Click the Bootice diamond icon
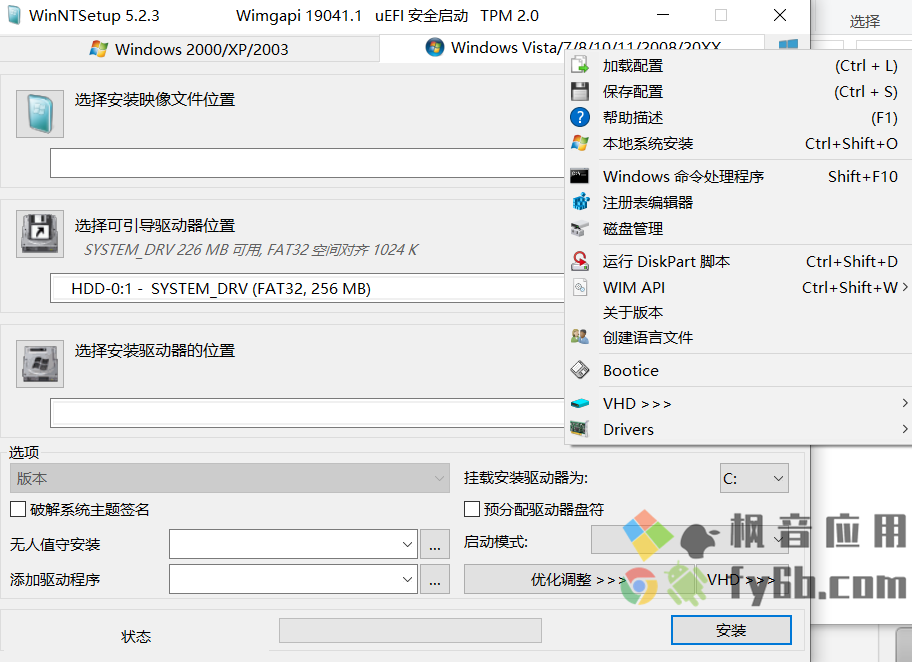The height and width of the screenshot is (662, 912). point(580,370)
